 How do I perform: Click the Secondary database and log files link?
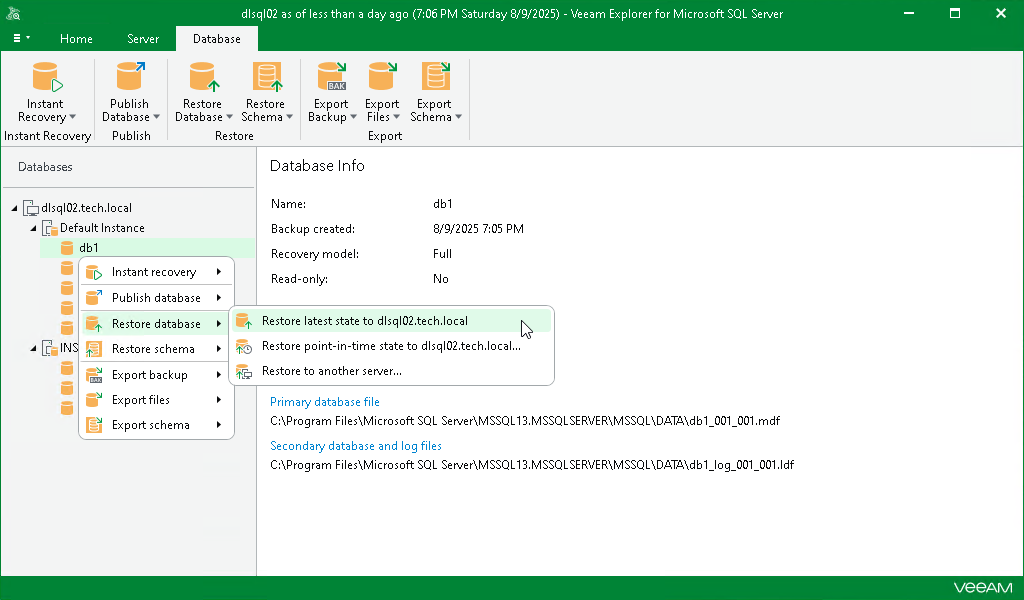(x=356, y=445)
